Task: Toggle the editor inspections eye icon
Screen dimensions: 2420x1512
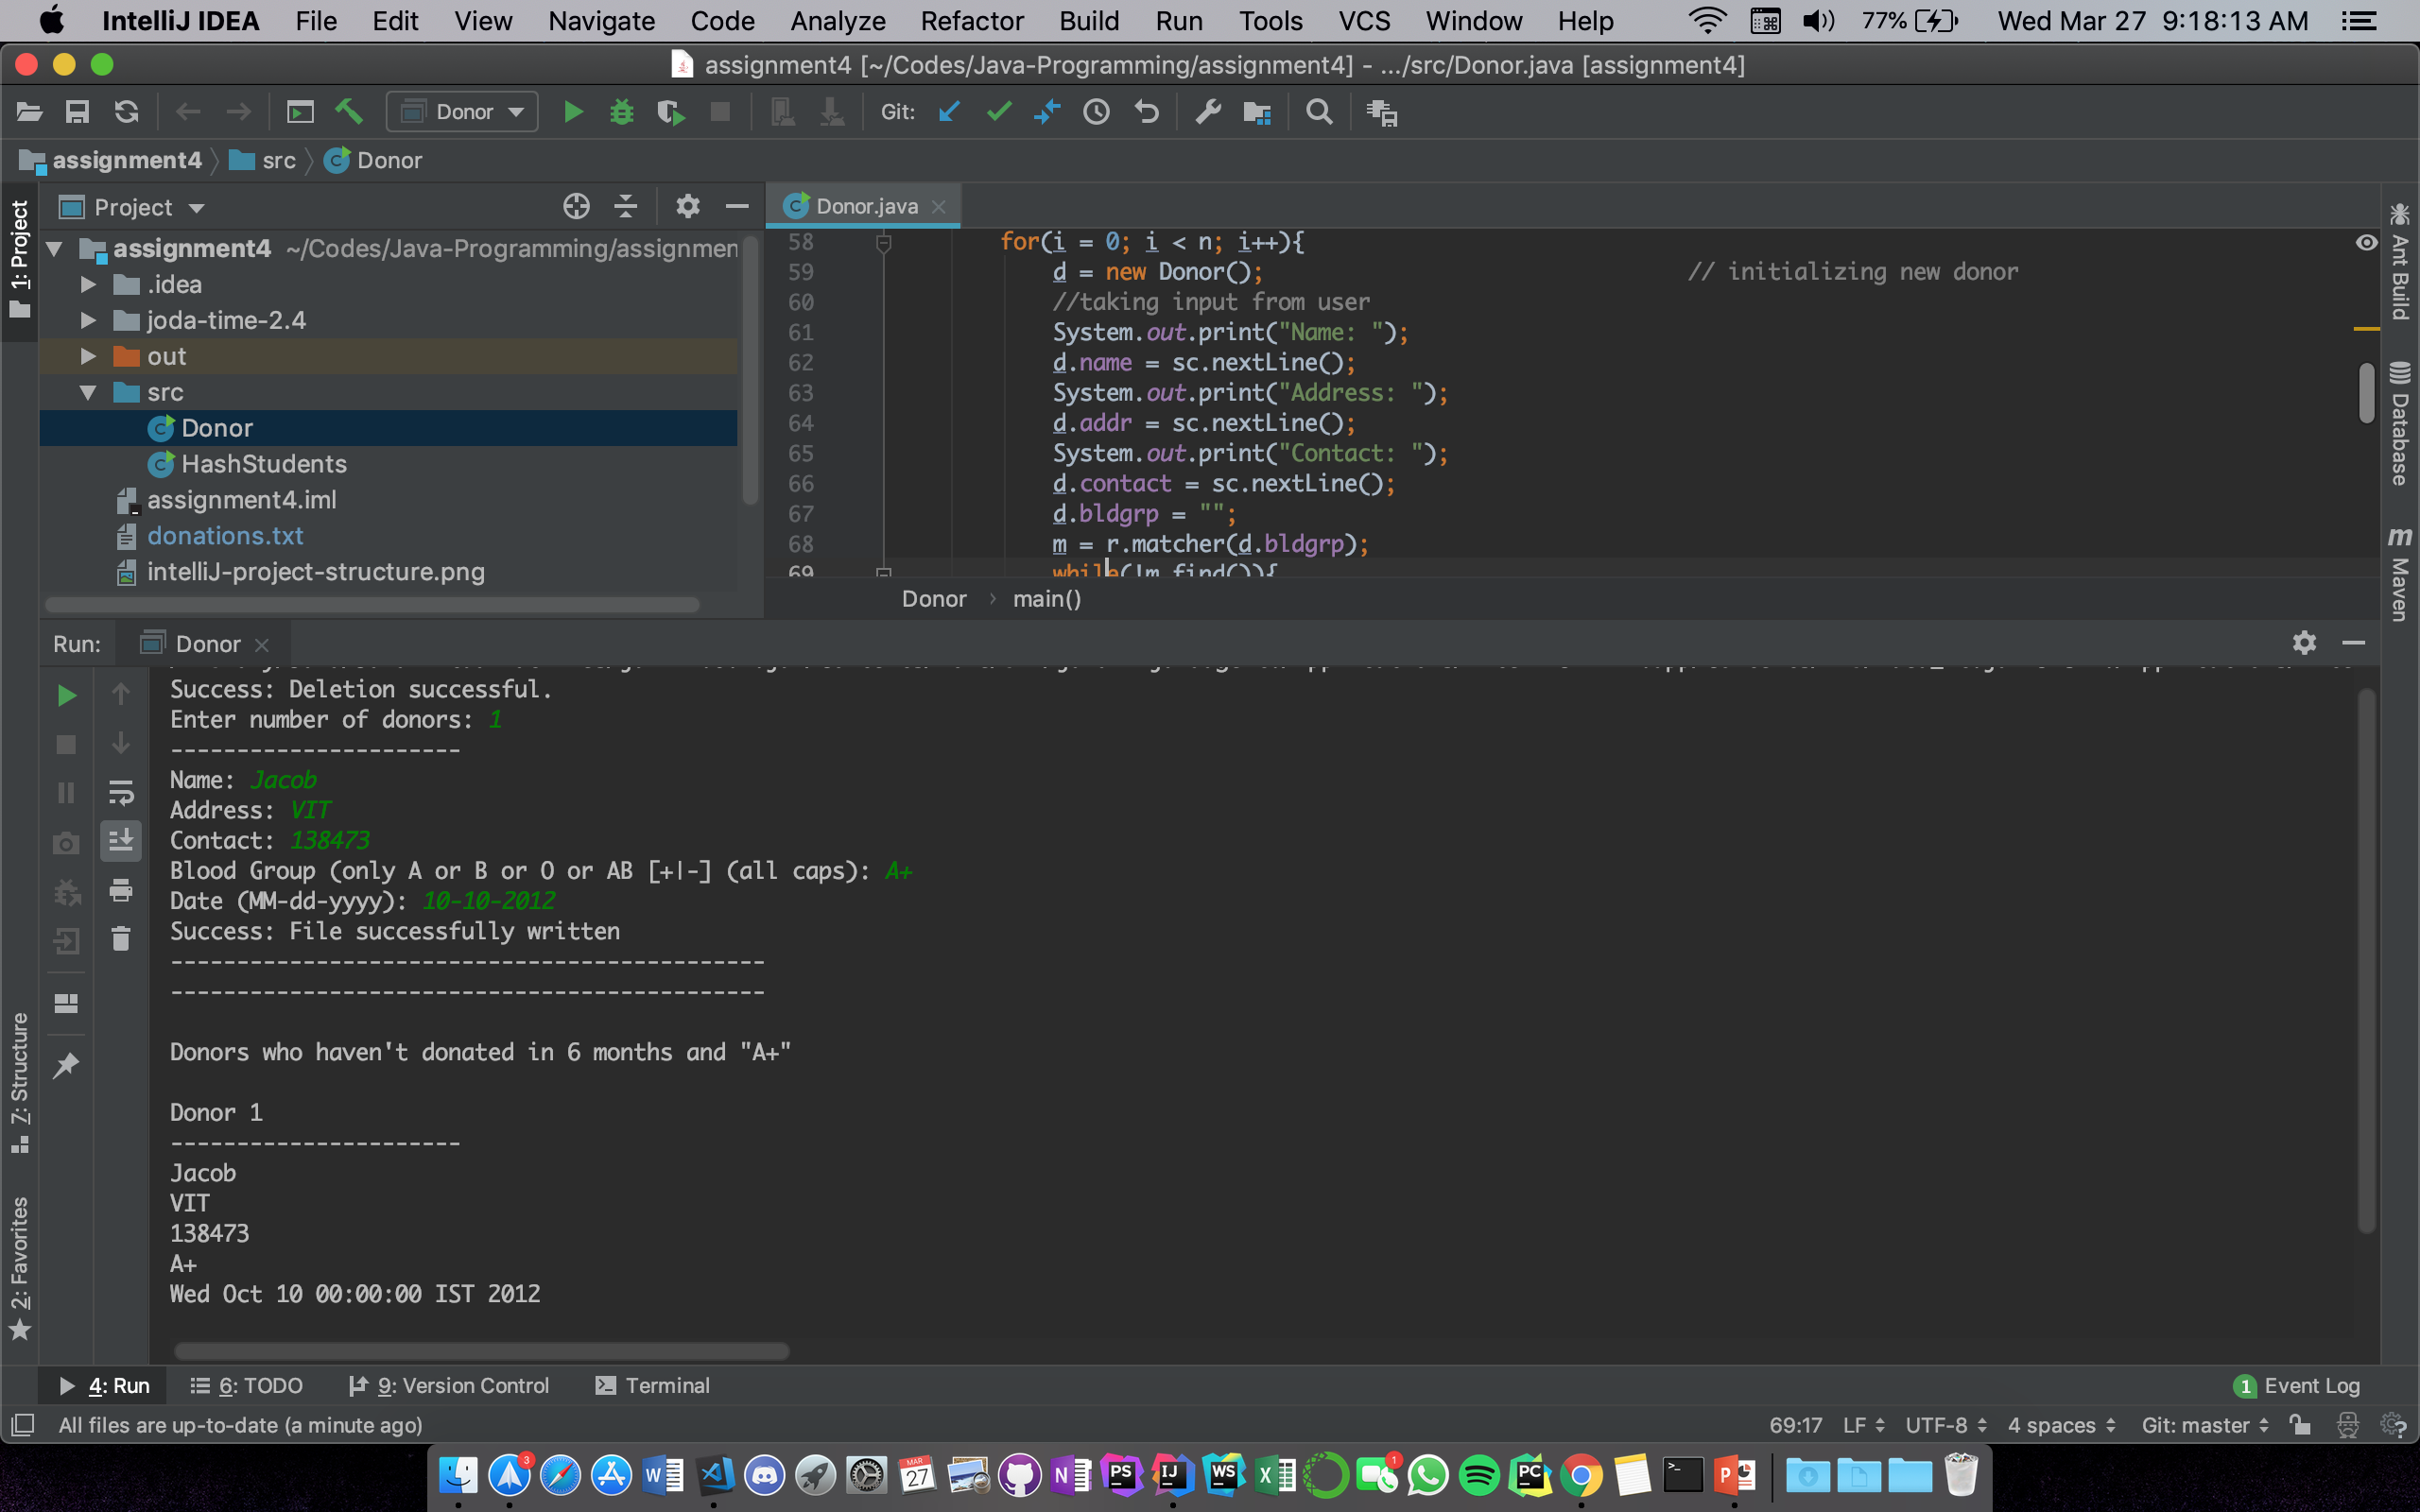Action: (x=2366, y=242)
